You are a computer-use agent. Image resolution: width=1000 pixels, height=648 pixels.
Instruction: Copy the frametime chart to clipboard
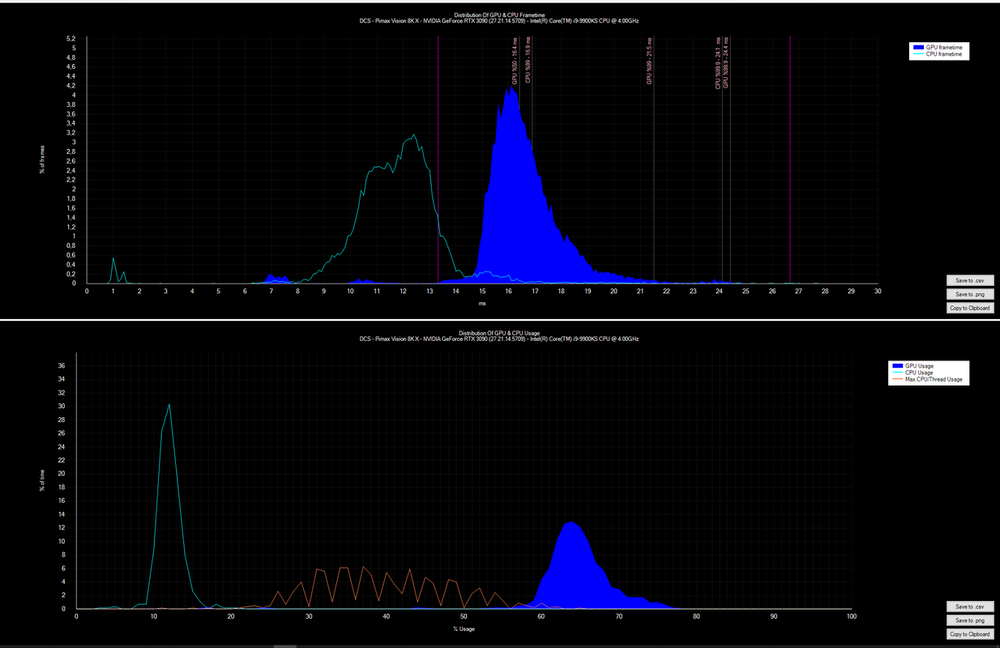(969, 308)
